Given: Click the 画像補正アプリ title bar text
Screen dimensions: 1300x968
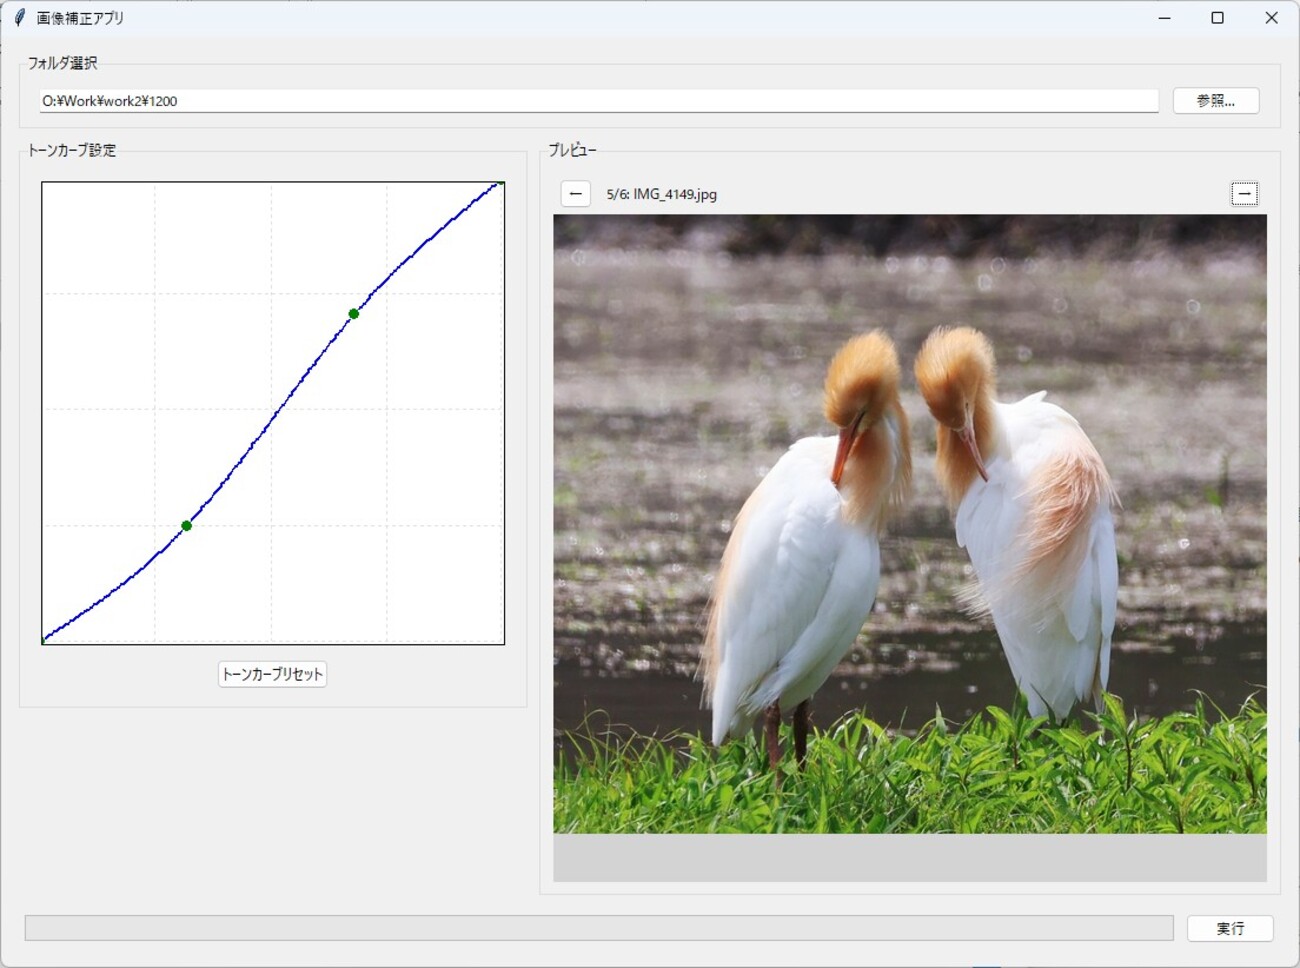Looking at the screenshot, I should (x=80, y=18).
